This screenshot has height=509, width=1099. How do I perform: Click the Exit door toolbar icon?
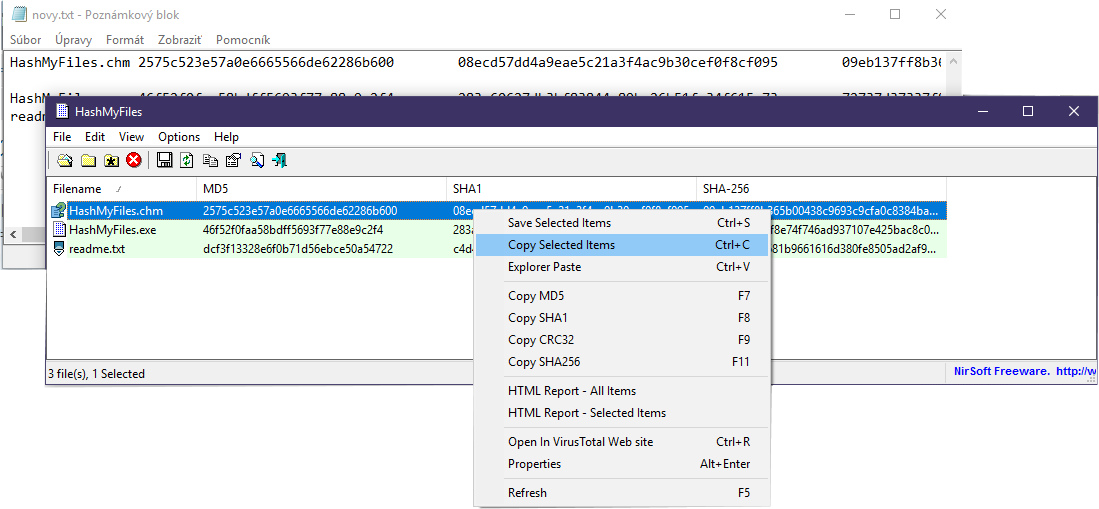(x=280, y=161)
